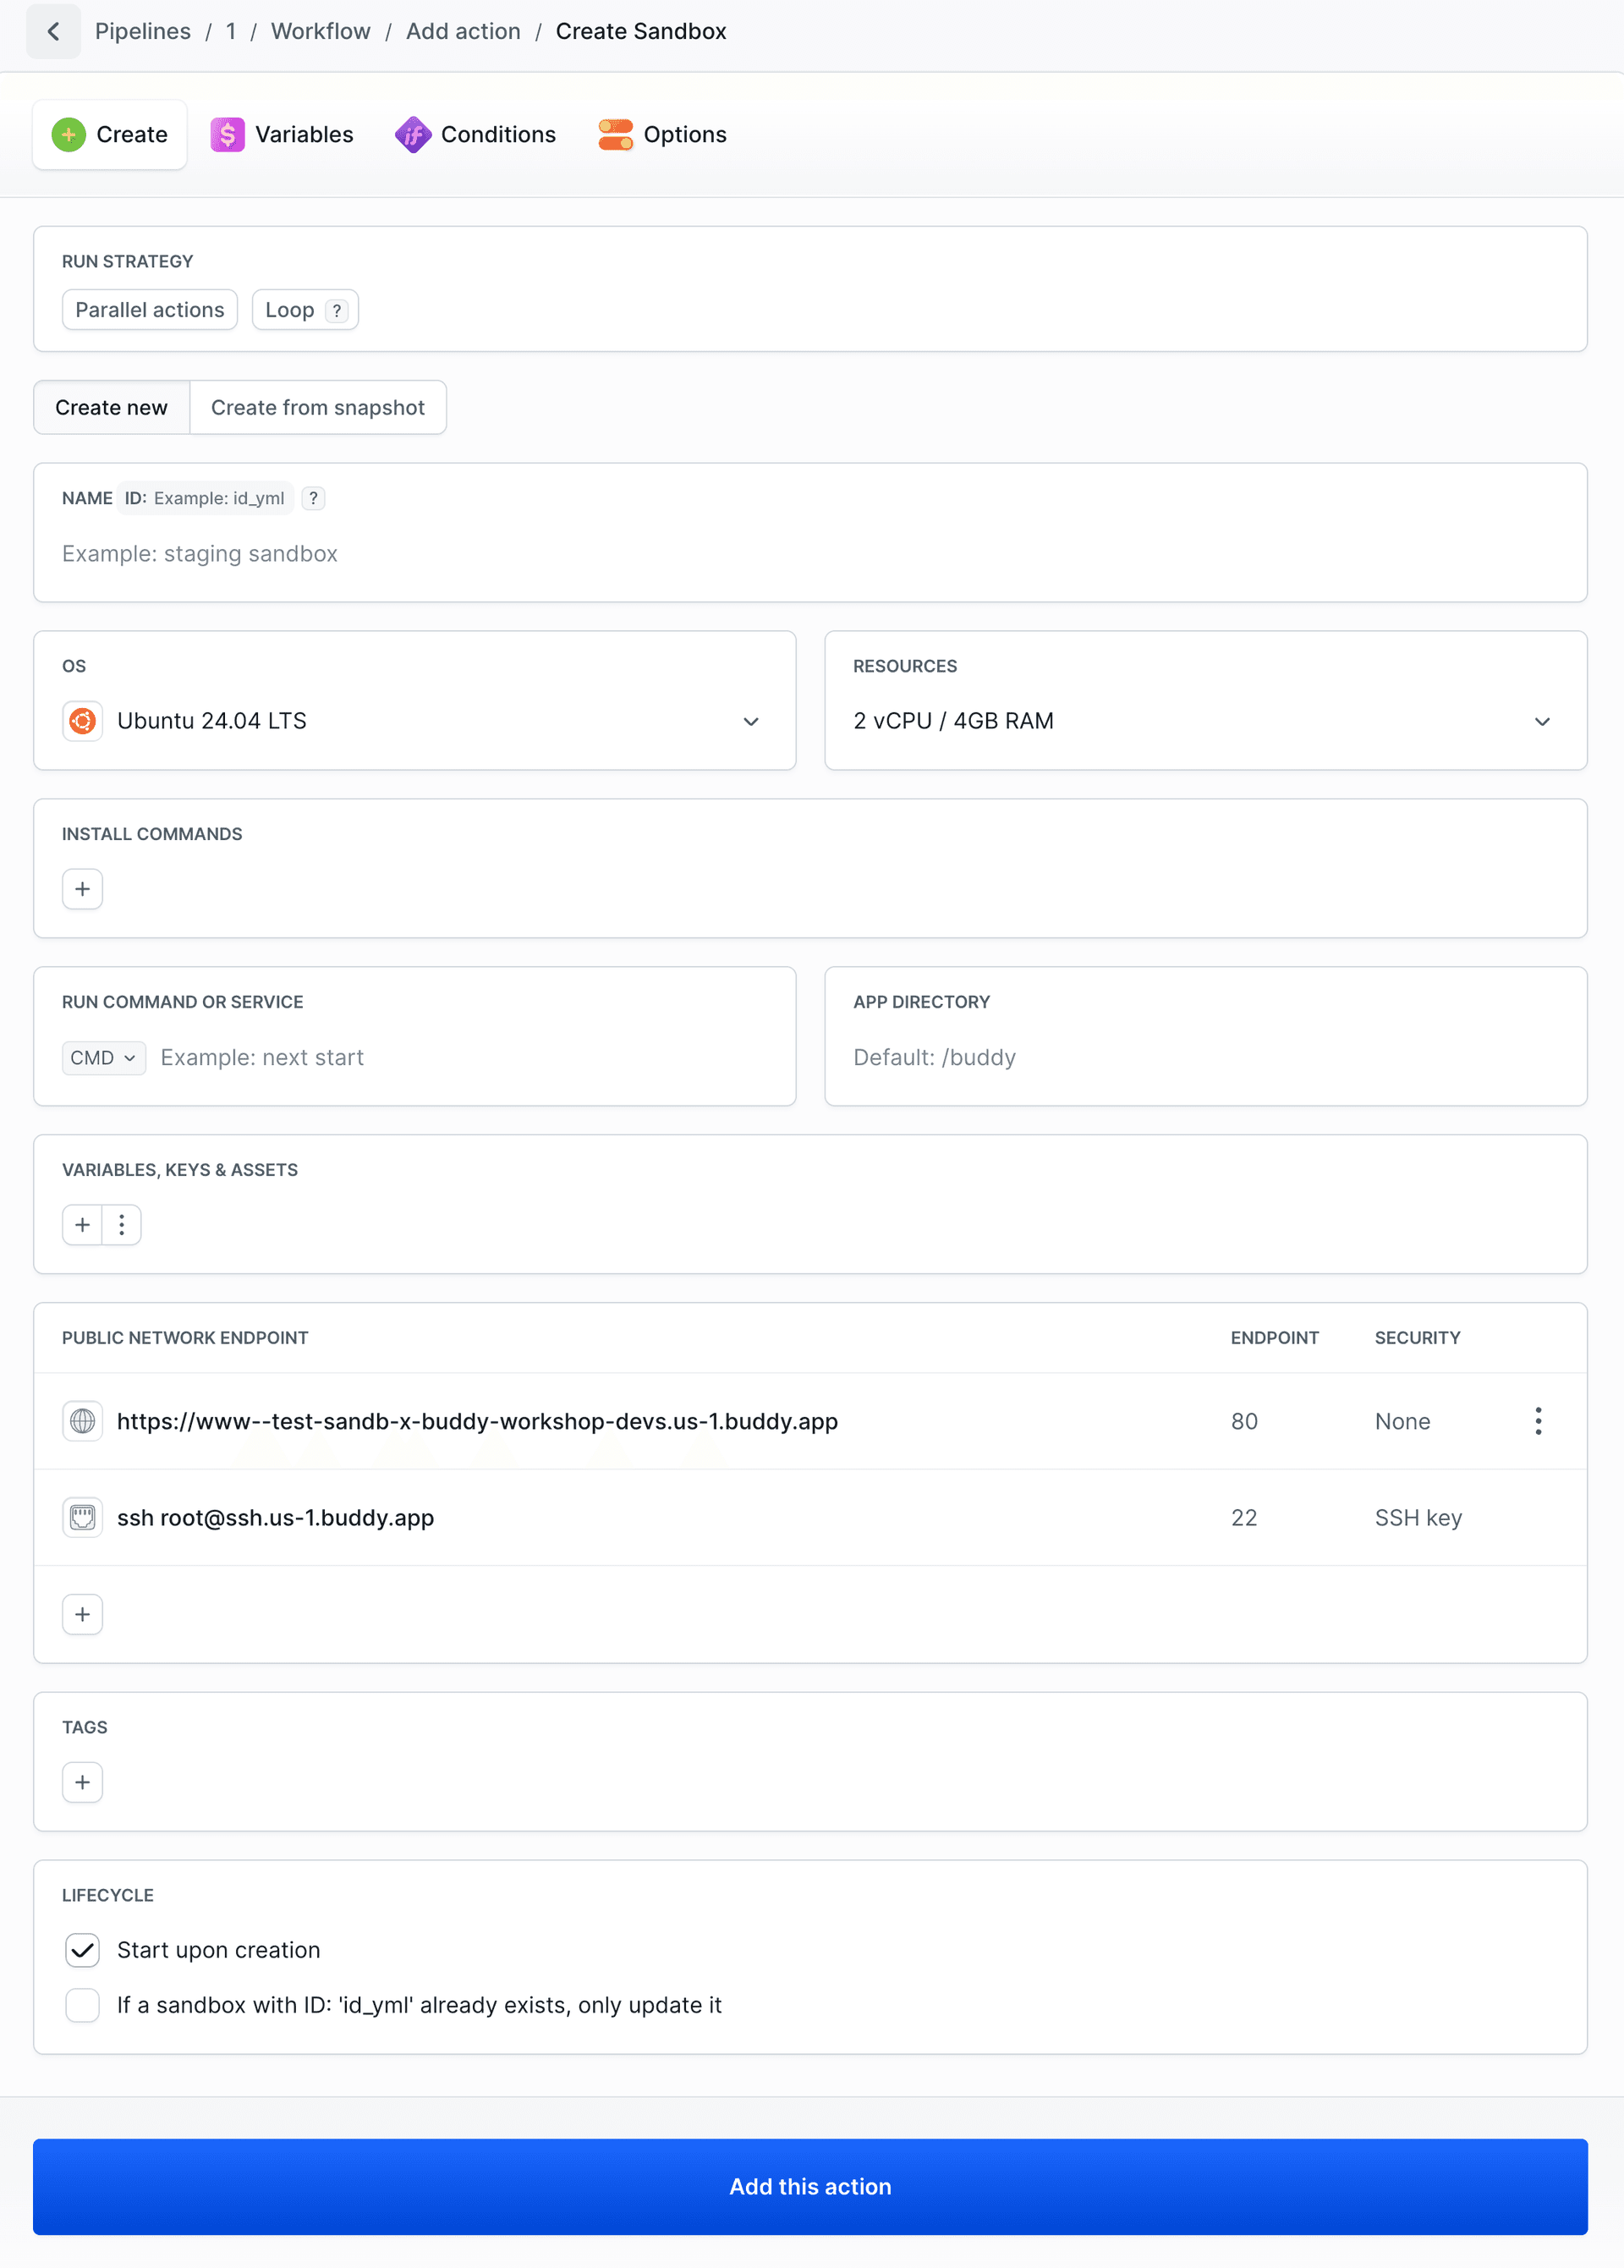Click the Options toggle icon

tap(615, 134)
